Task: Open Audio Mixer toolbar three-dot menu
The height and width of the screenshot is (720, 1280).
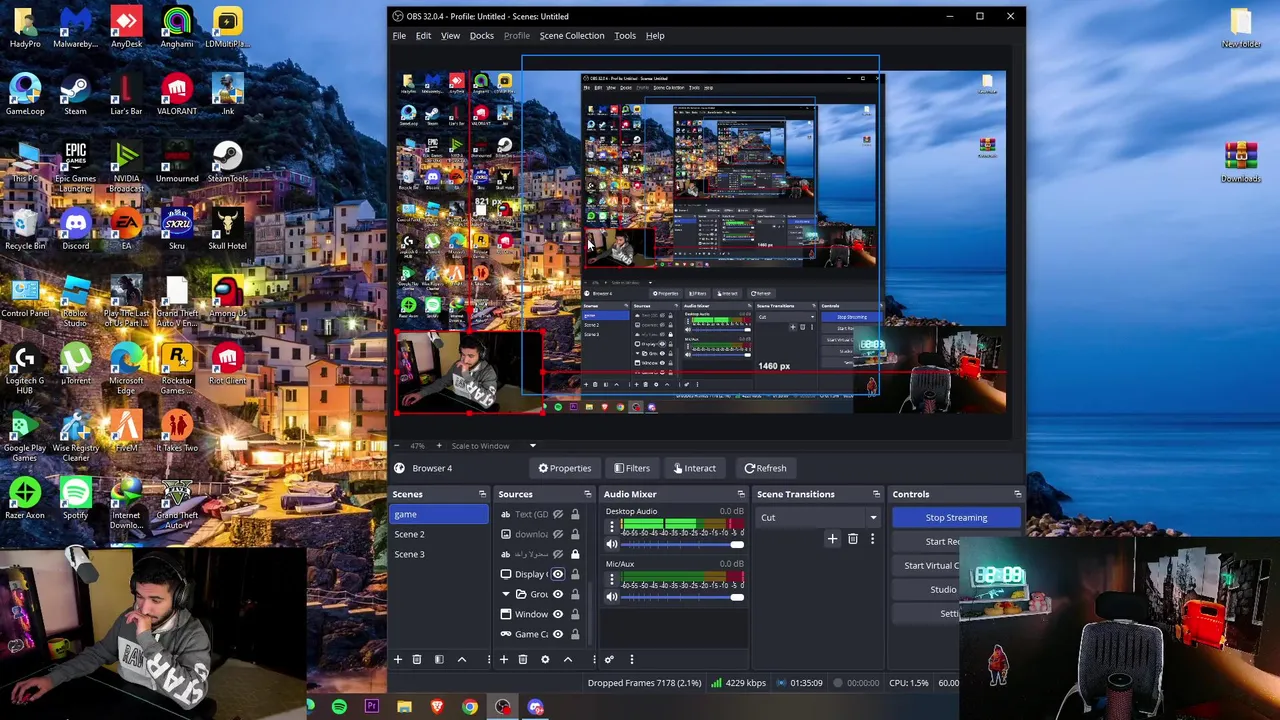Action: pos(632,659)
